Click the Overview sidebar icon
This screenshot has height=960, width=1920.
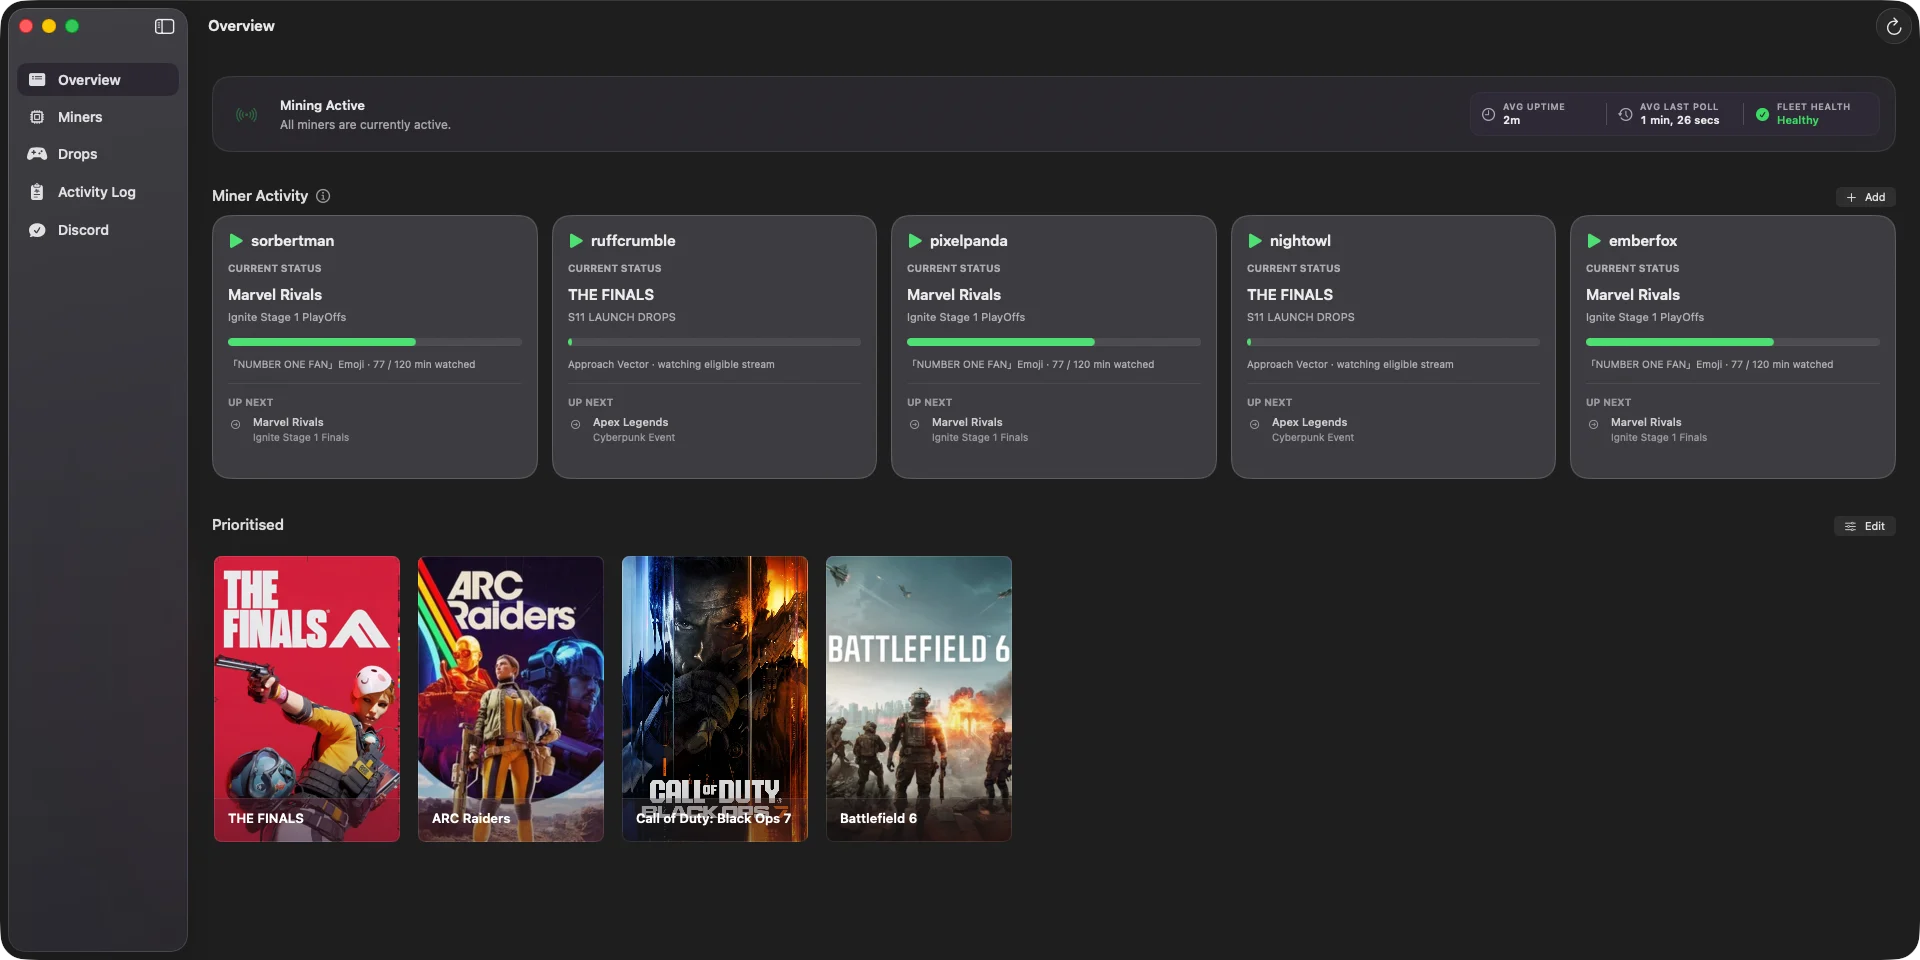coord(37,80)
